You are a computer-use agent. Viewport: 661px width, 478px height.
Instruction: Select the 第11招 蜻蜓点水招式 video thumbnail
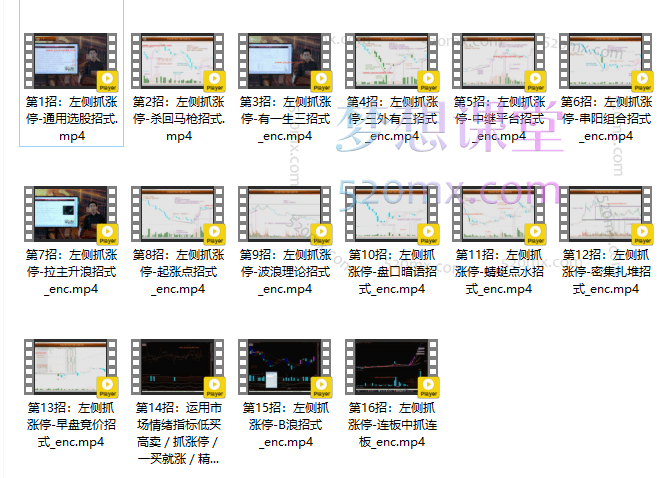coord(499,214)
